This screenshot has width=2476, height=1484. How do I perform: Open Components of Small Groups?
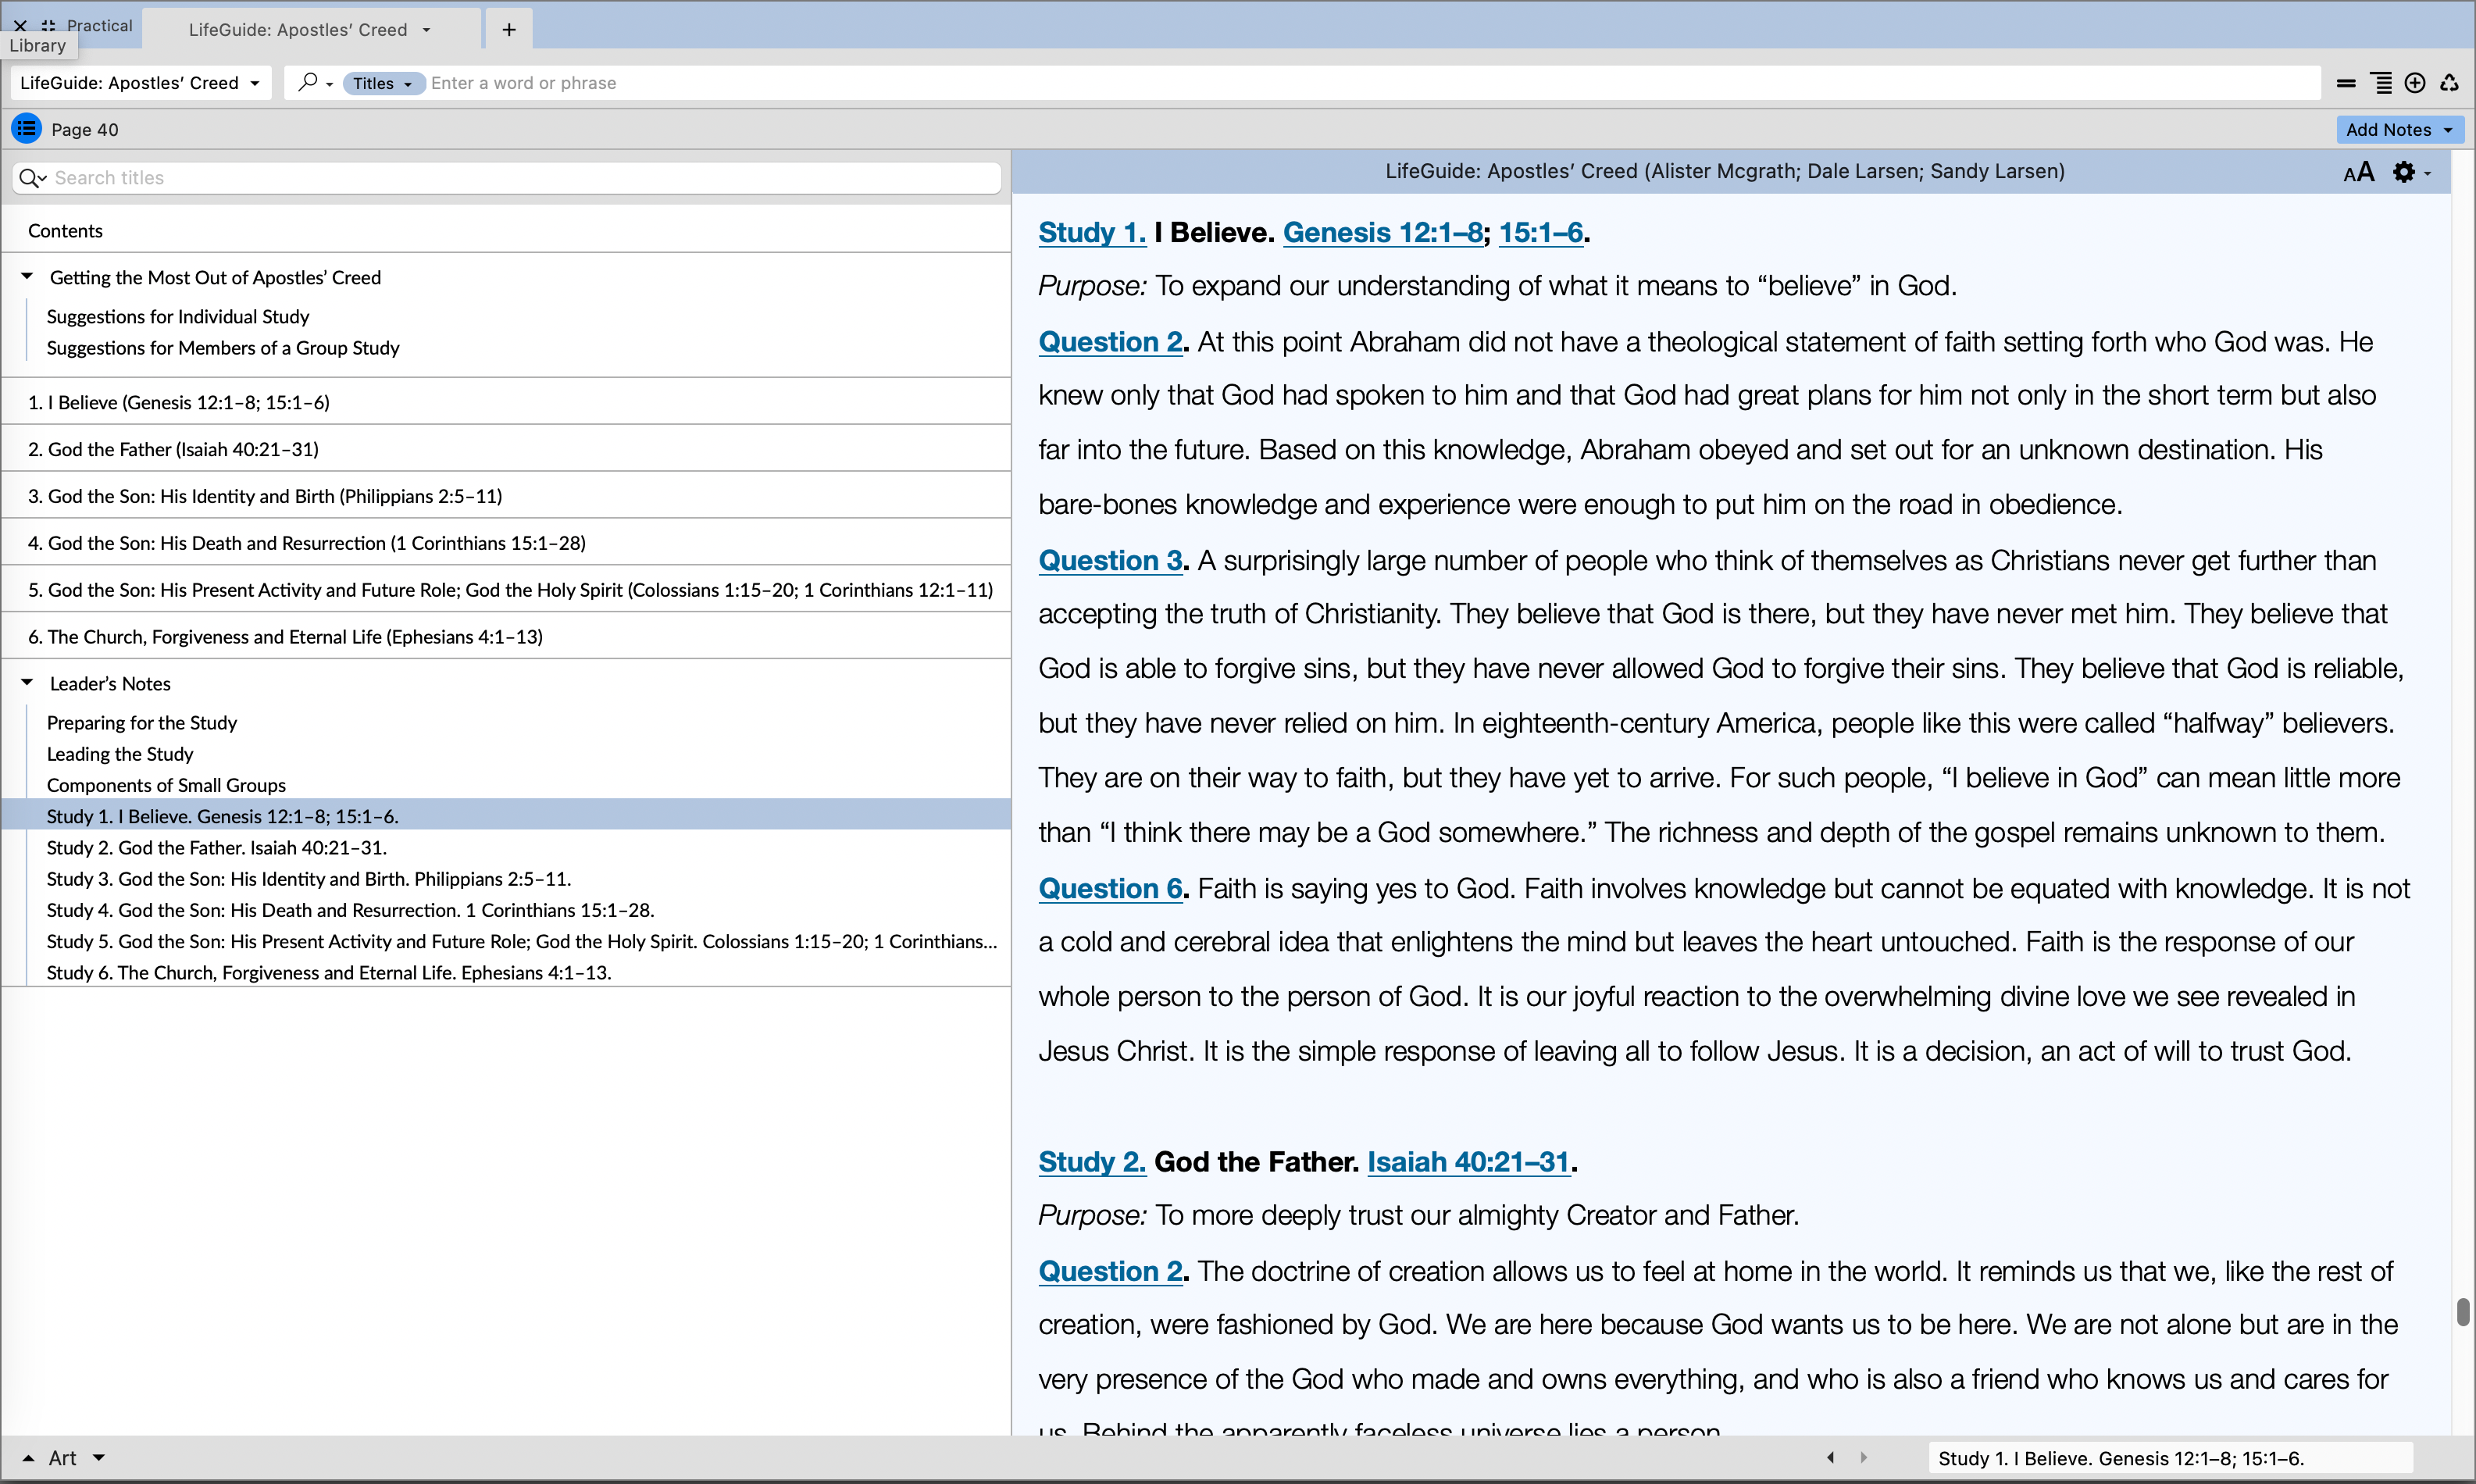pyautogui.click(x=166, y=785)
